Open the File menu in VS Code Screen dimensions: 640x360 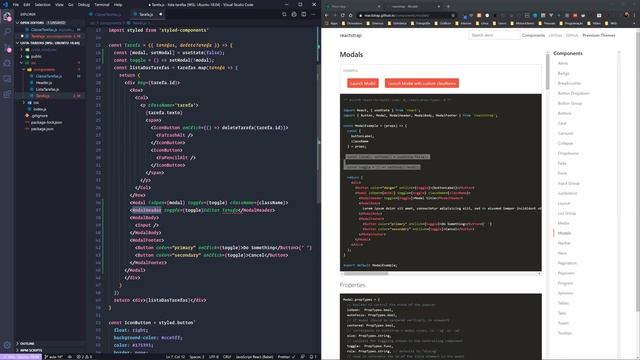pyautogui.click(x=16, y=4)
